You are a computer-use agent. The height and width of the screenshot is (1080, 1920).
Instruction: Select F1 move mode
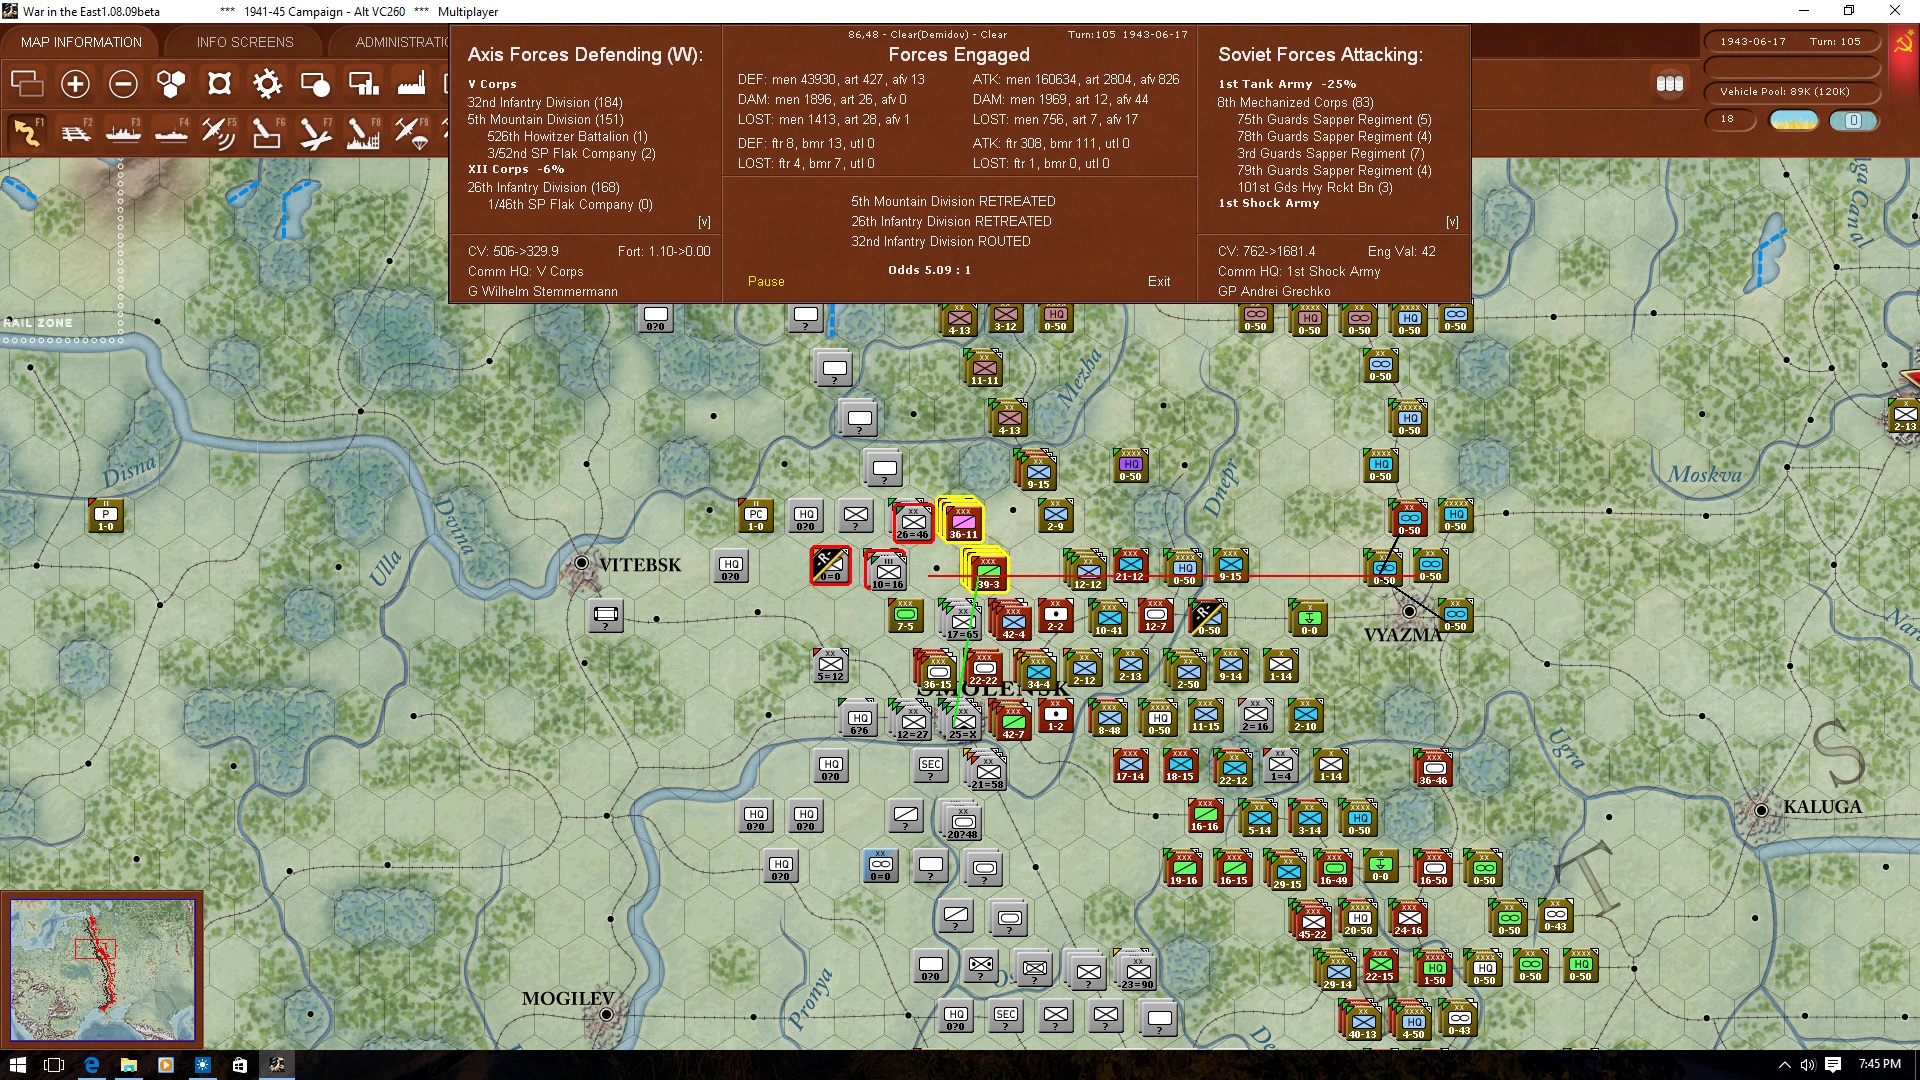pos(27,132)
